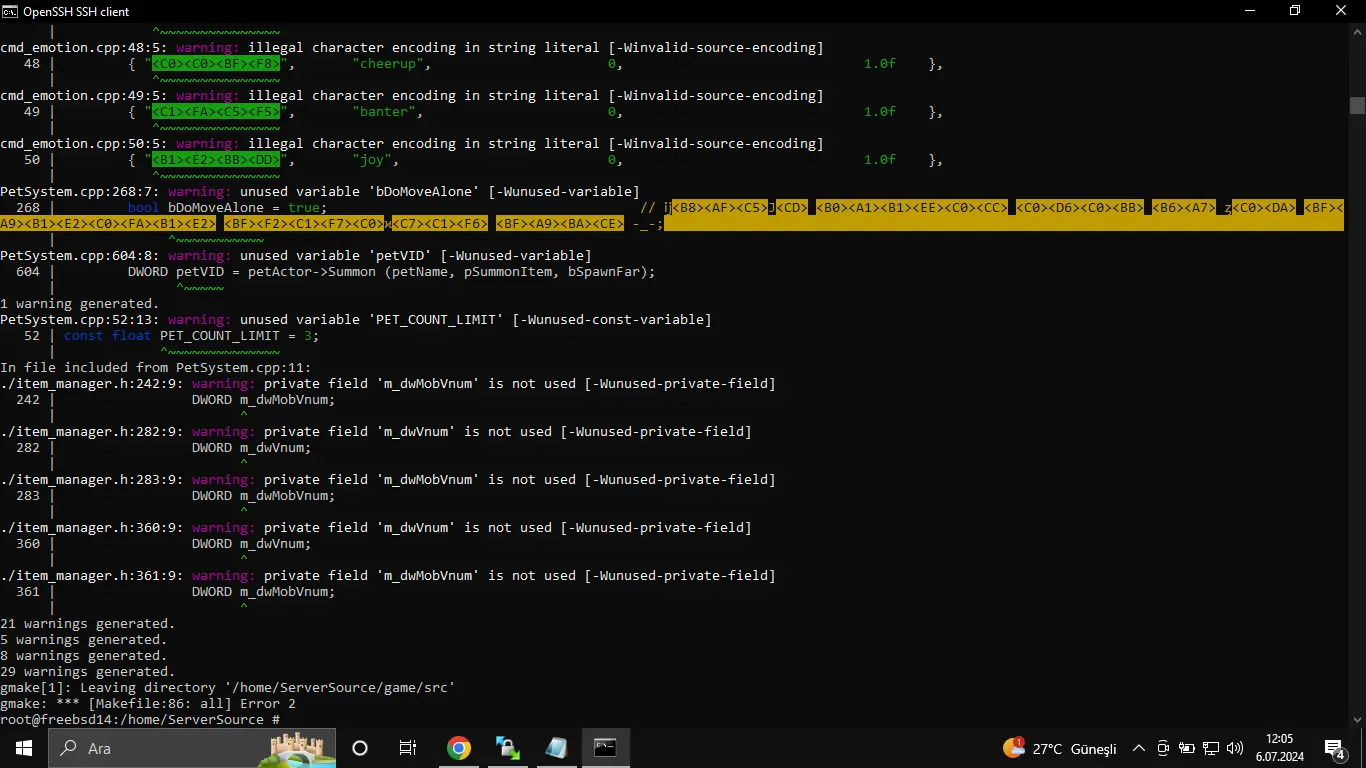Click the terminal scrollbar up arrow
The image size is (1366, 768).
click(1357, 31)
